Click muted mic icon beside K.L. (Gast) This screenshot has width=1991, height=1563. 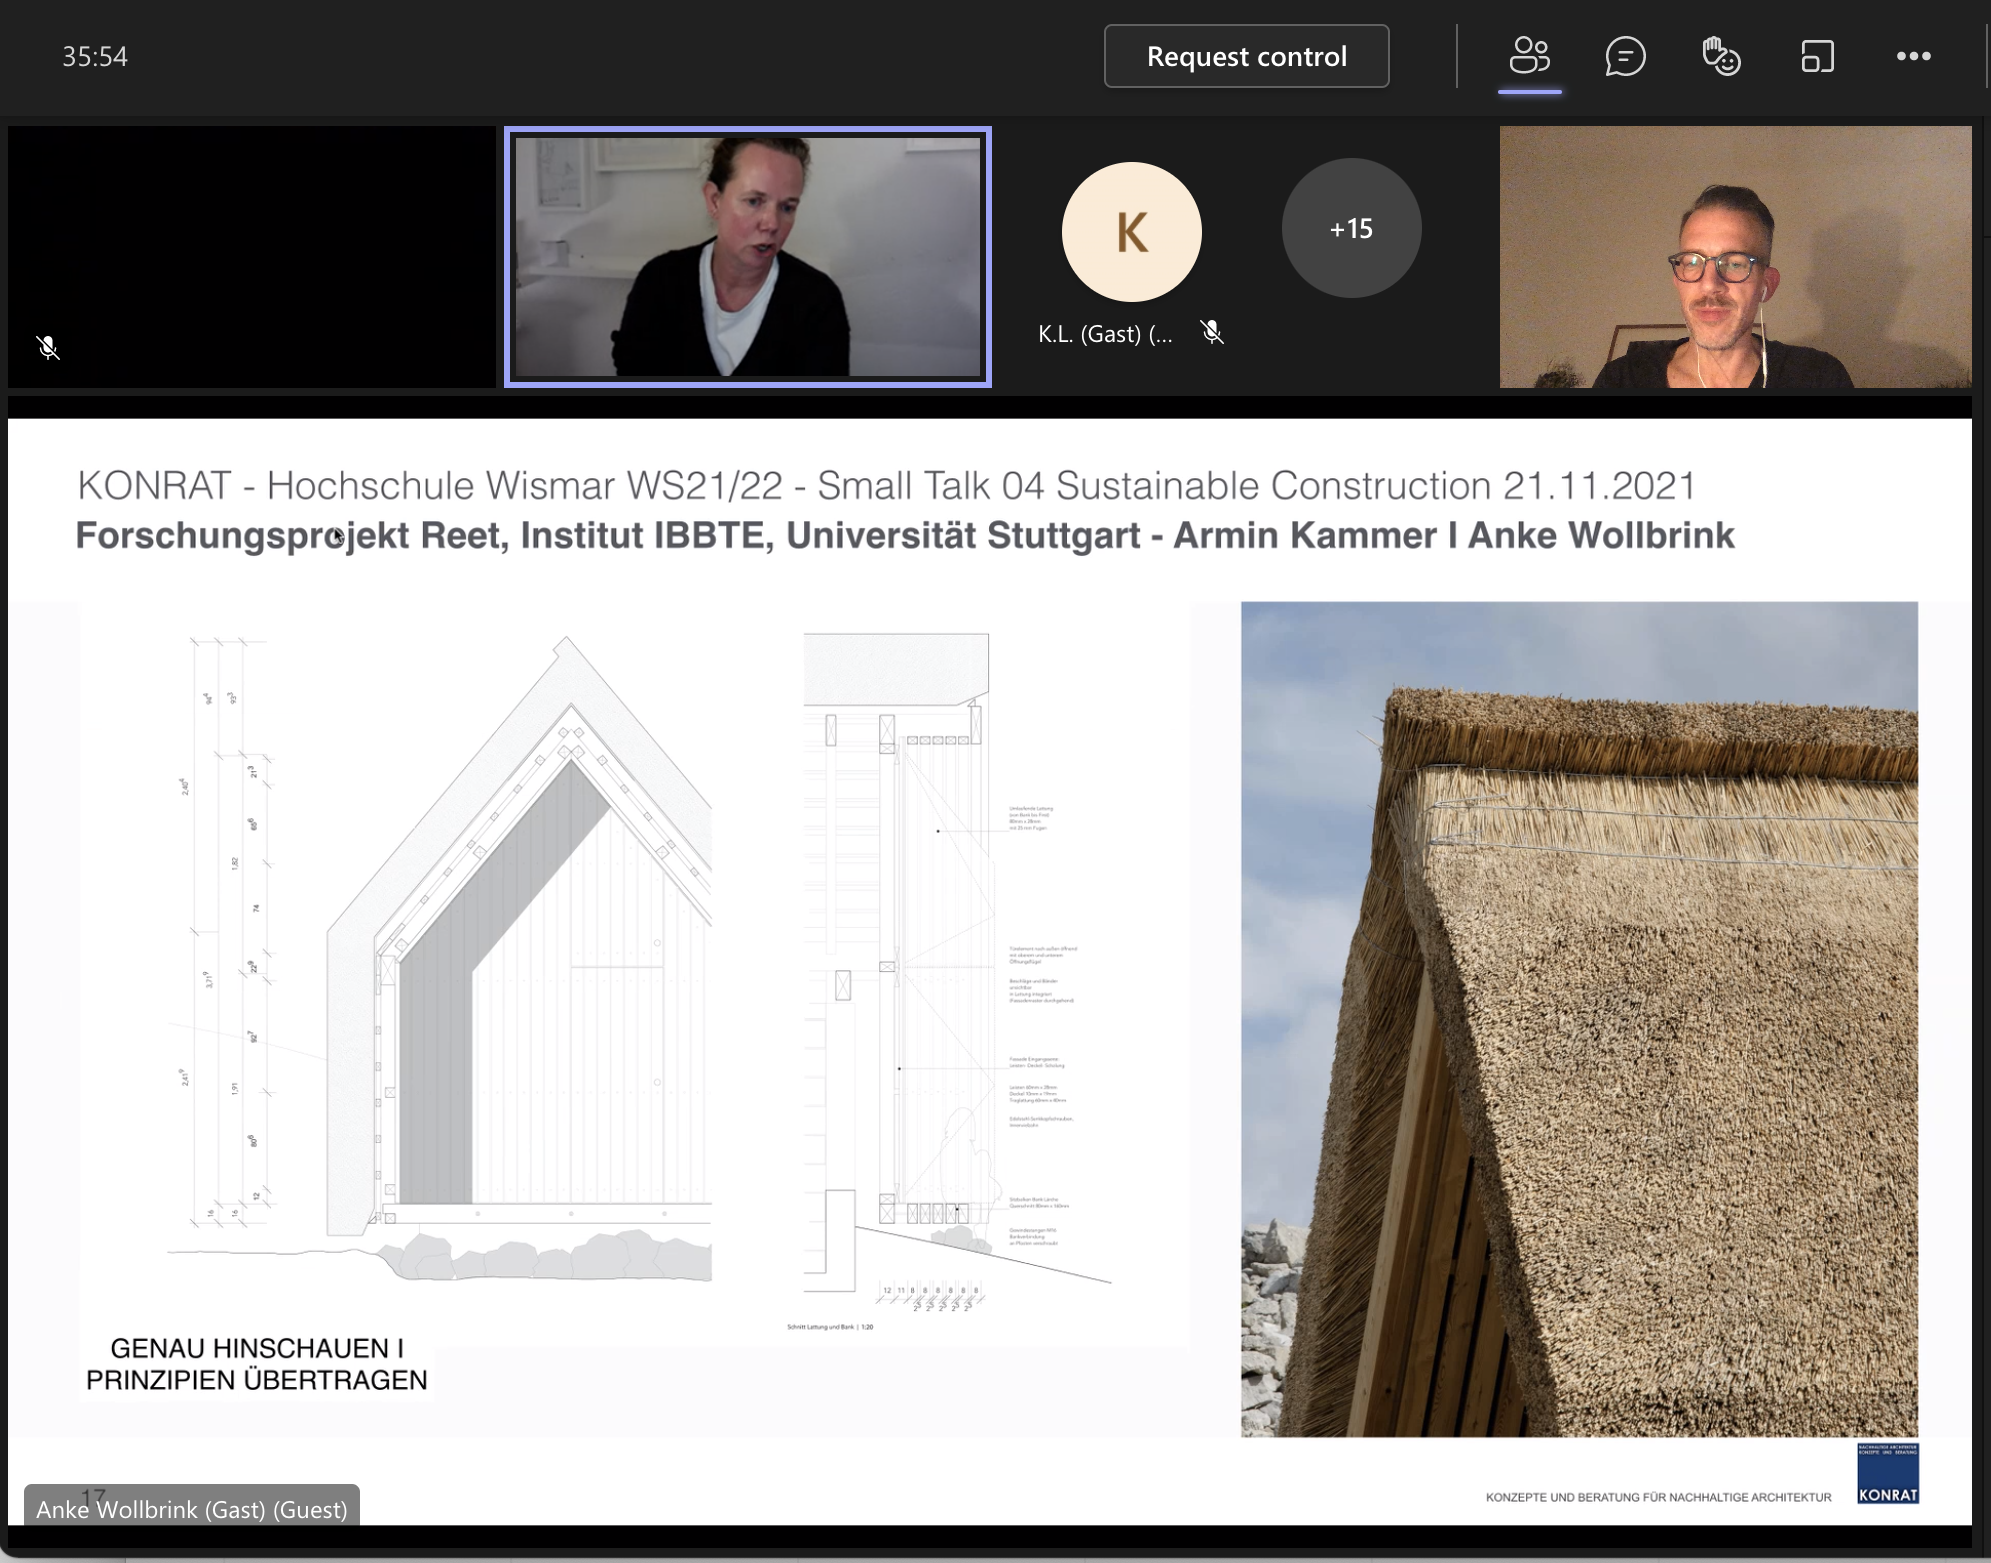tap(1212, 332)
